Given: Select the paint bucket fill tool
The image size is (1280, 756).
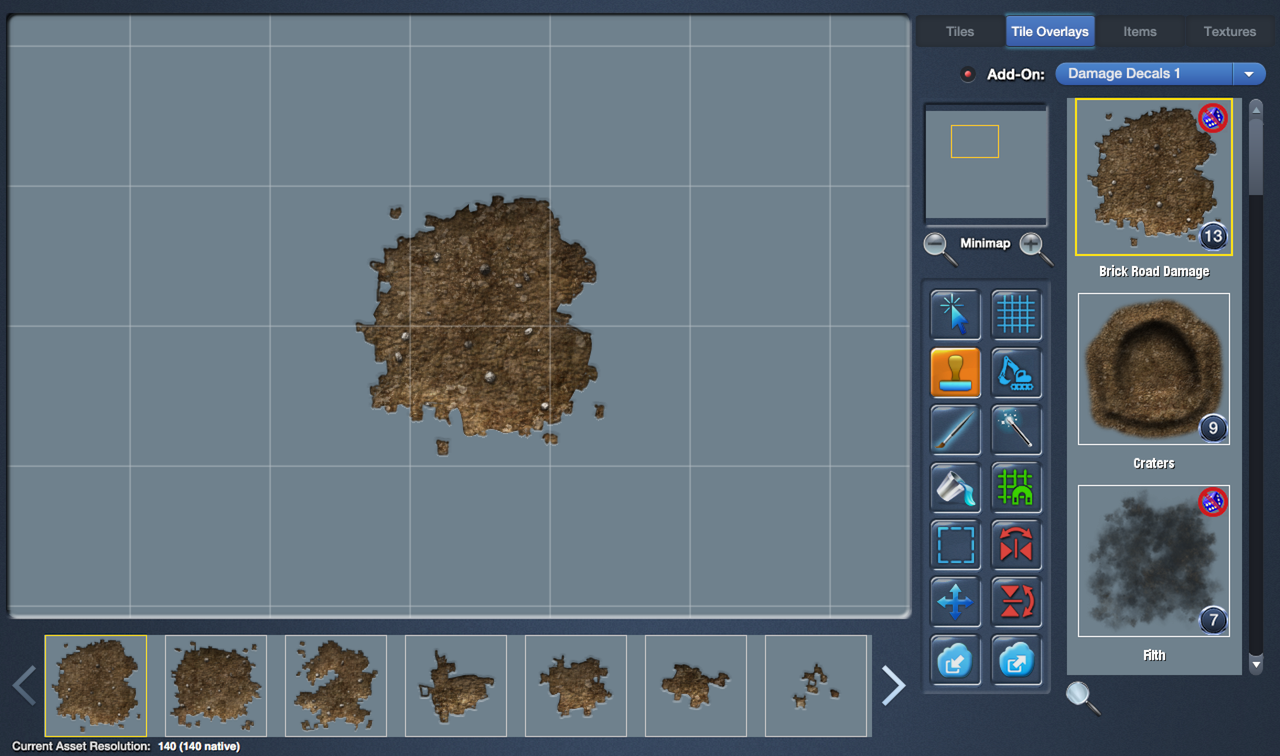Looking at the screenshot, I should pyautogui.click(x=955, y=488).
